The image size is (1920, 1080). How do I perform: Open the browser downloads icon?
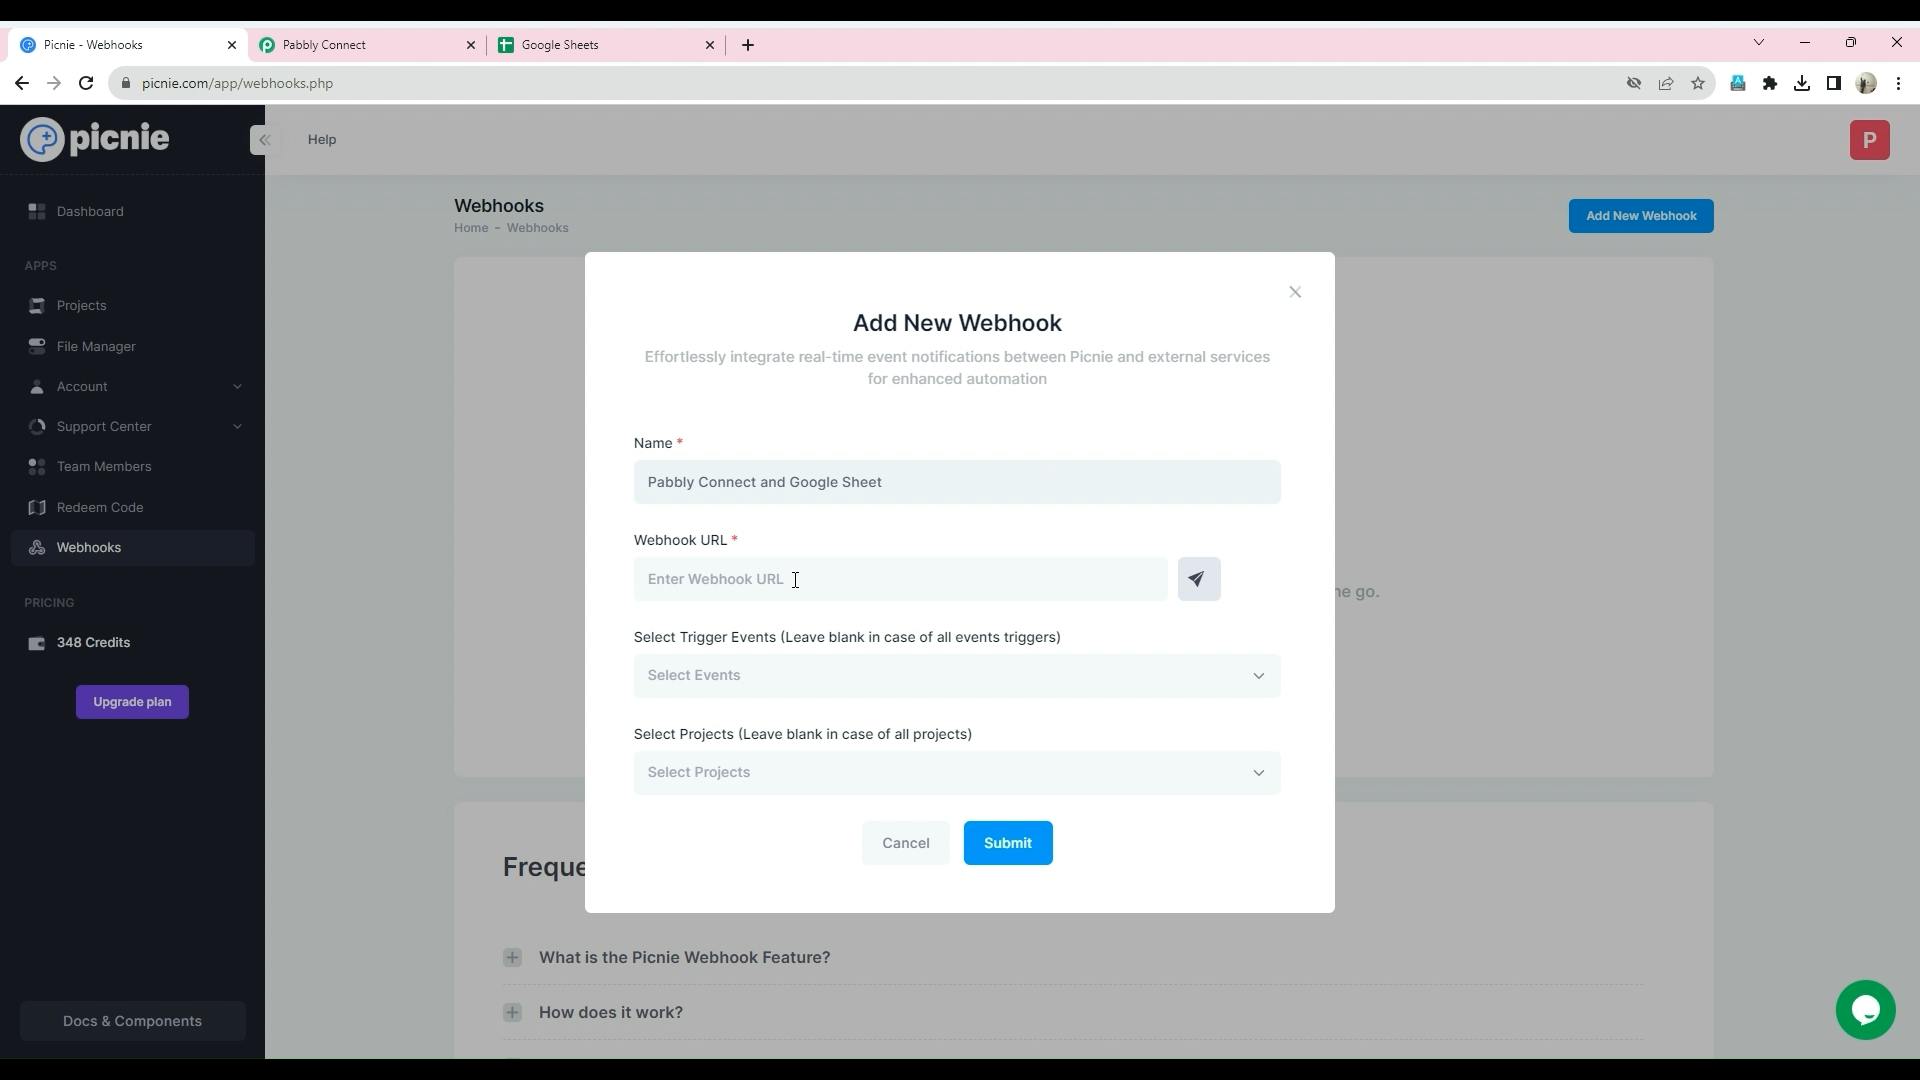(1802, 83)
